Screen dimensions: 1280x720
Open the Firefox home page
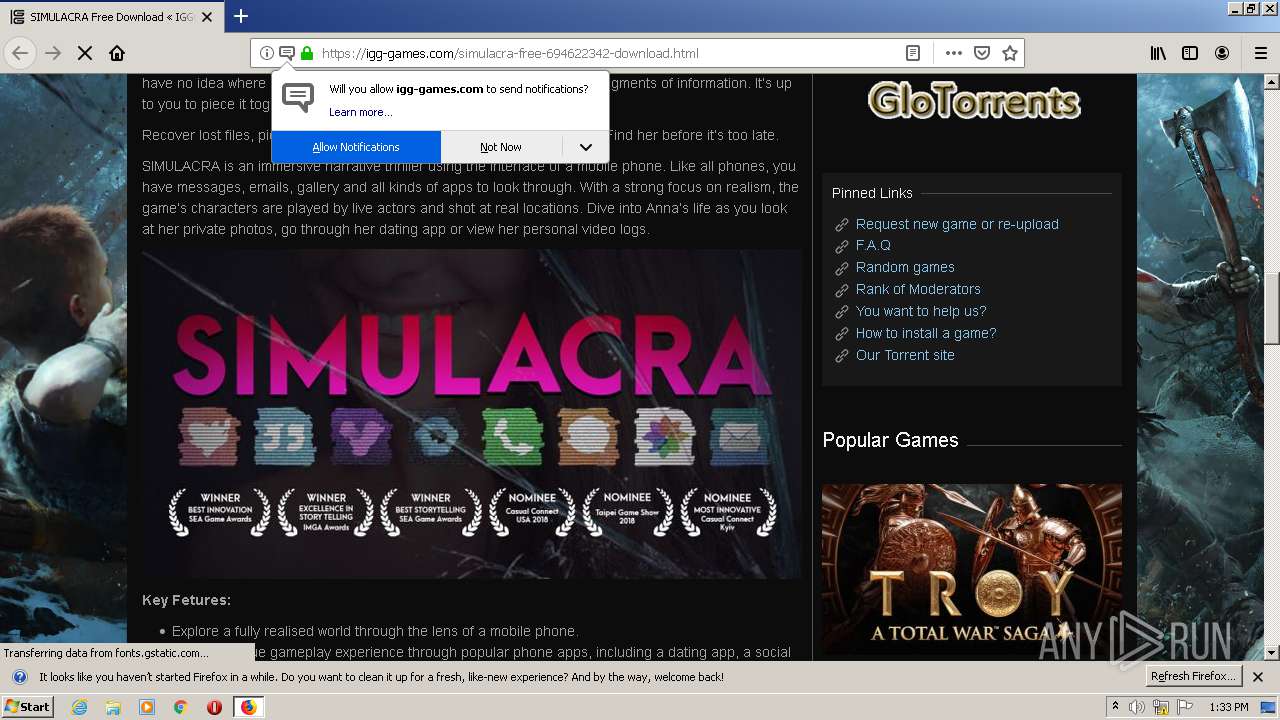(117, 53)
